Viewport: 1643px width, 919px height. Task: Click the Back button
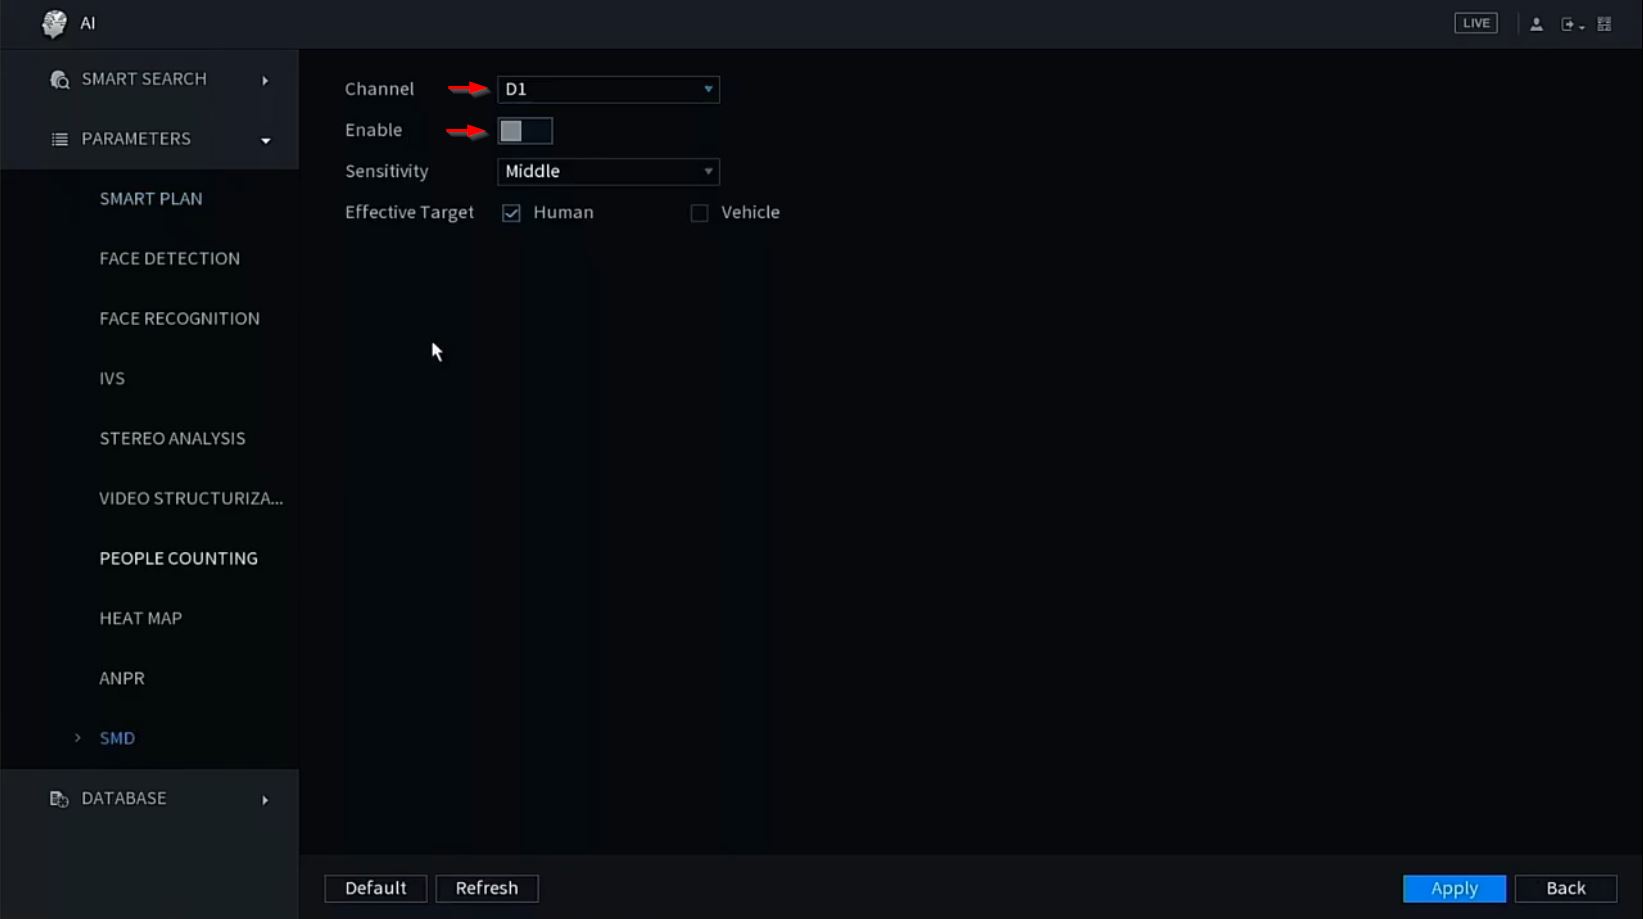click(1566, 889)
